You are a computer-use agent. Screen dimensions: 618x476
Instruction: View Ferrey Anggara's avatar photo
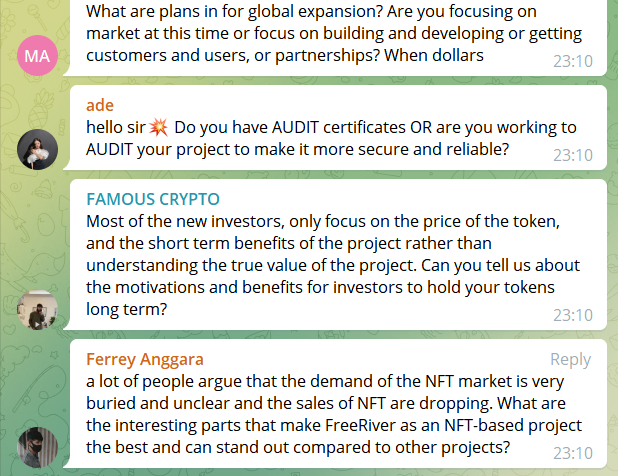pyautogui.click(x=38, y=446)
